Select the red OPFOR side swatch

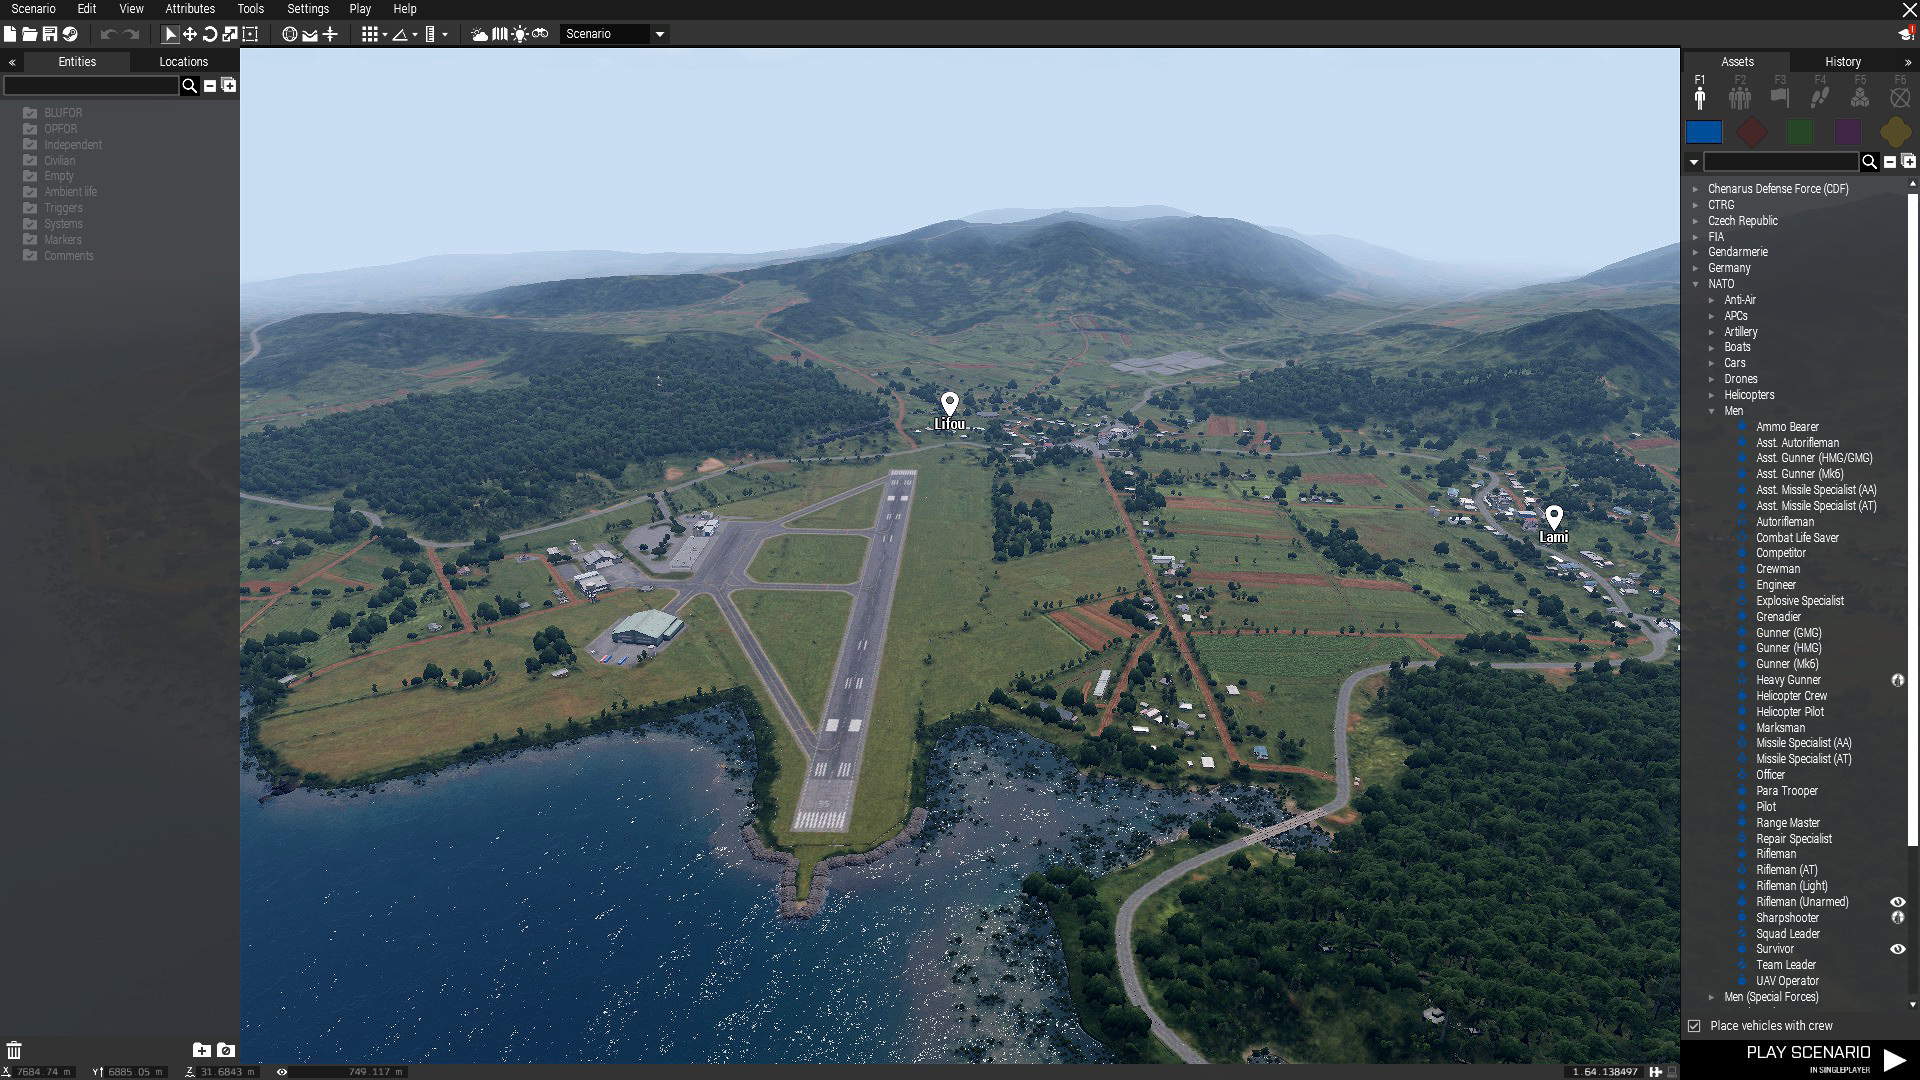pyautogui.click(x=1751, y=132)
